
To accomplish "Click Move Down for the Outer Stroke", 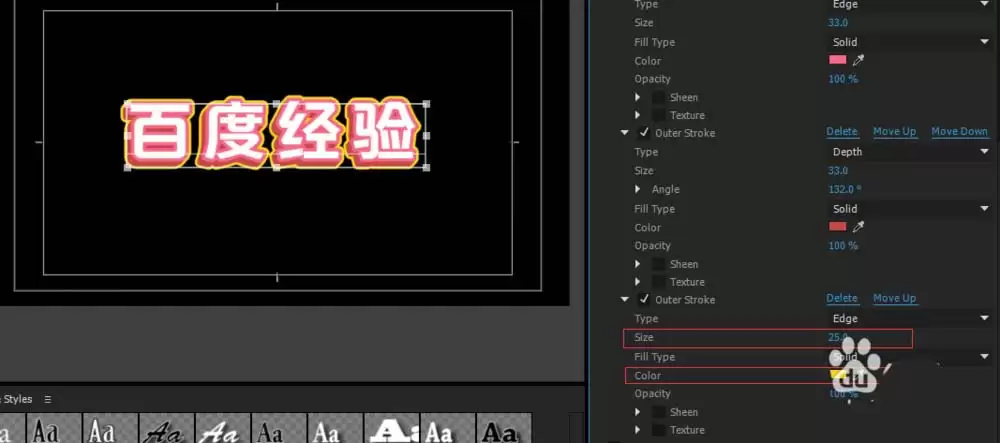I will coord(958,132).
